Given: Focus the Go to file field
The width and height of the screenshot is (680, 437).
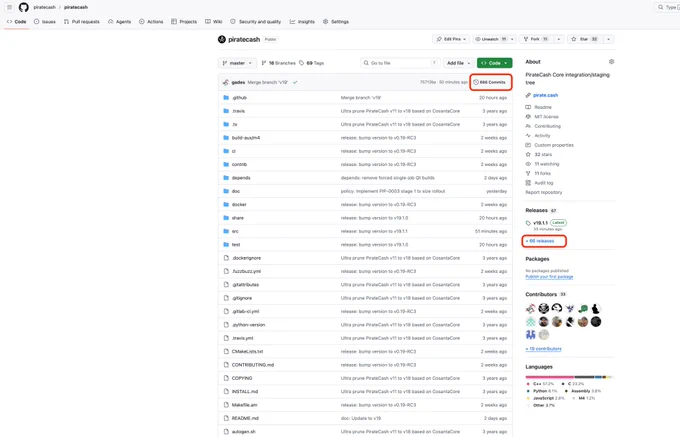Looking at the screenshot, I should (400, 63).
